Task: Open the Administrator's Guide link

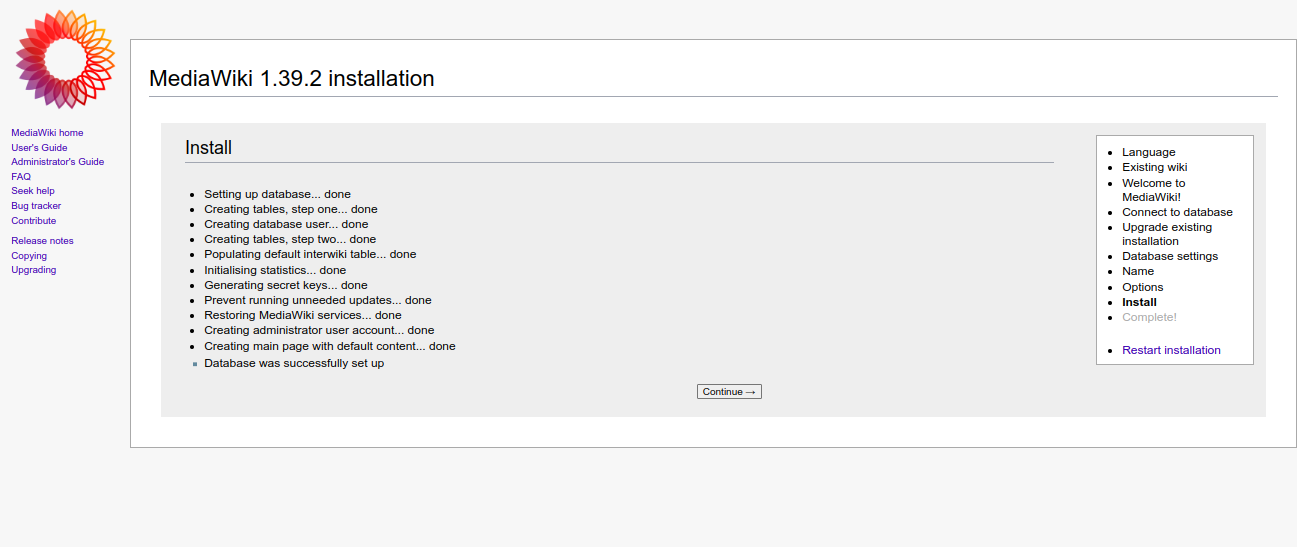Action: click(x=57, y=162)
